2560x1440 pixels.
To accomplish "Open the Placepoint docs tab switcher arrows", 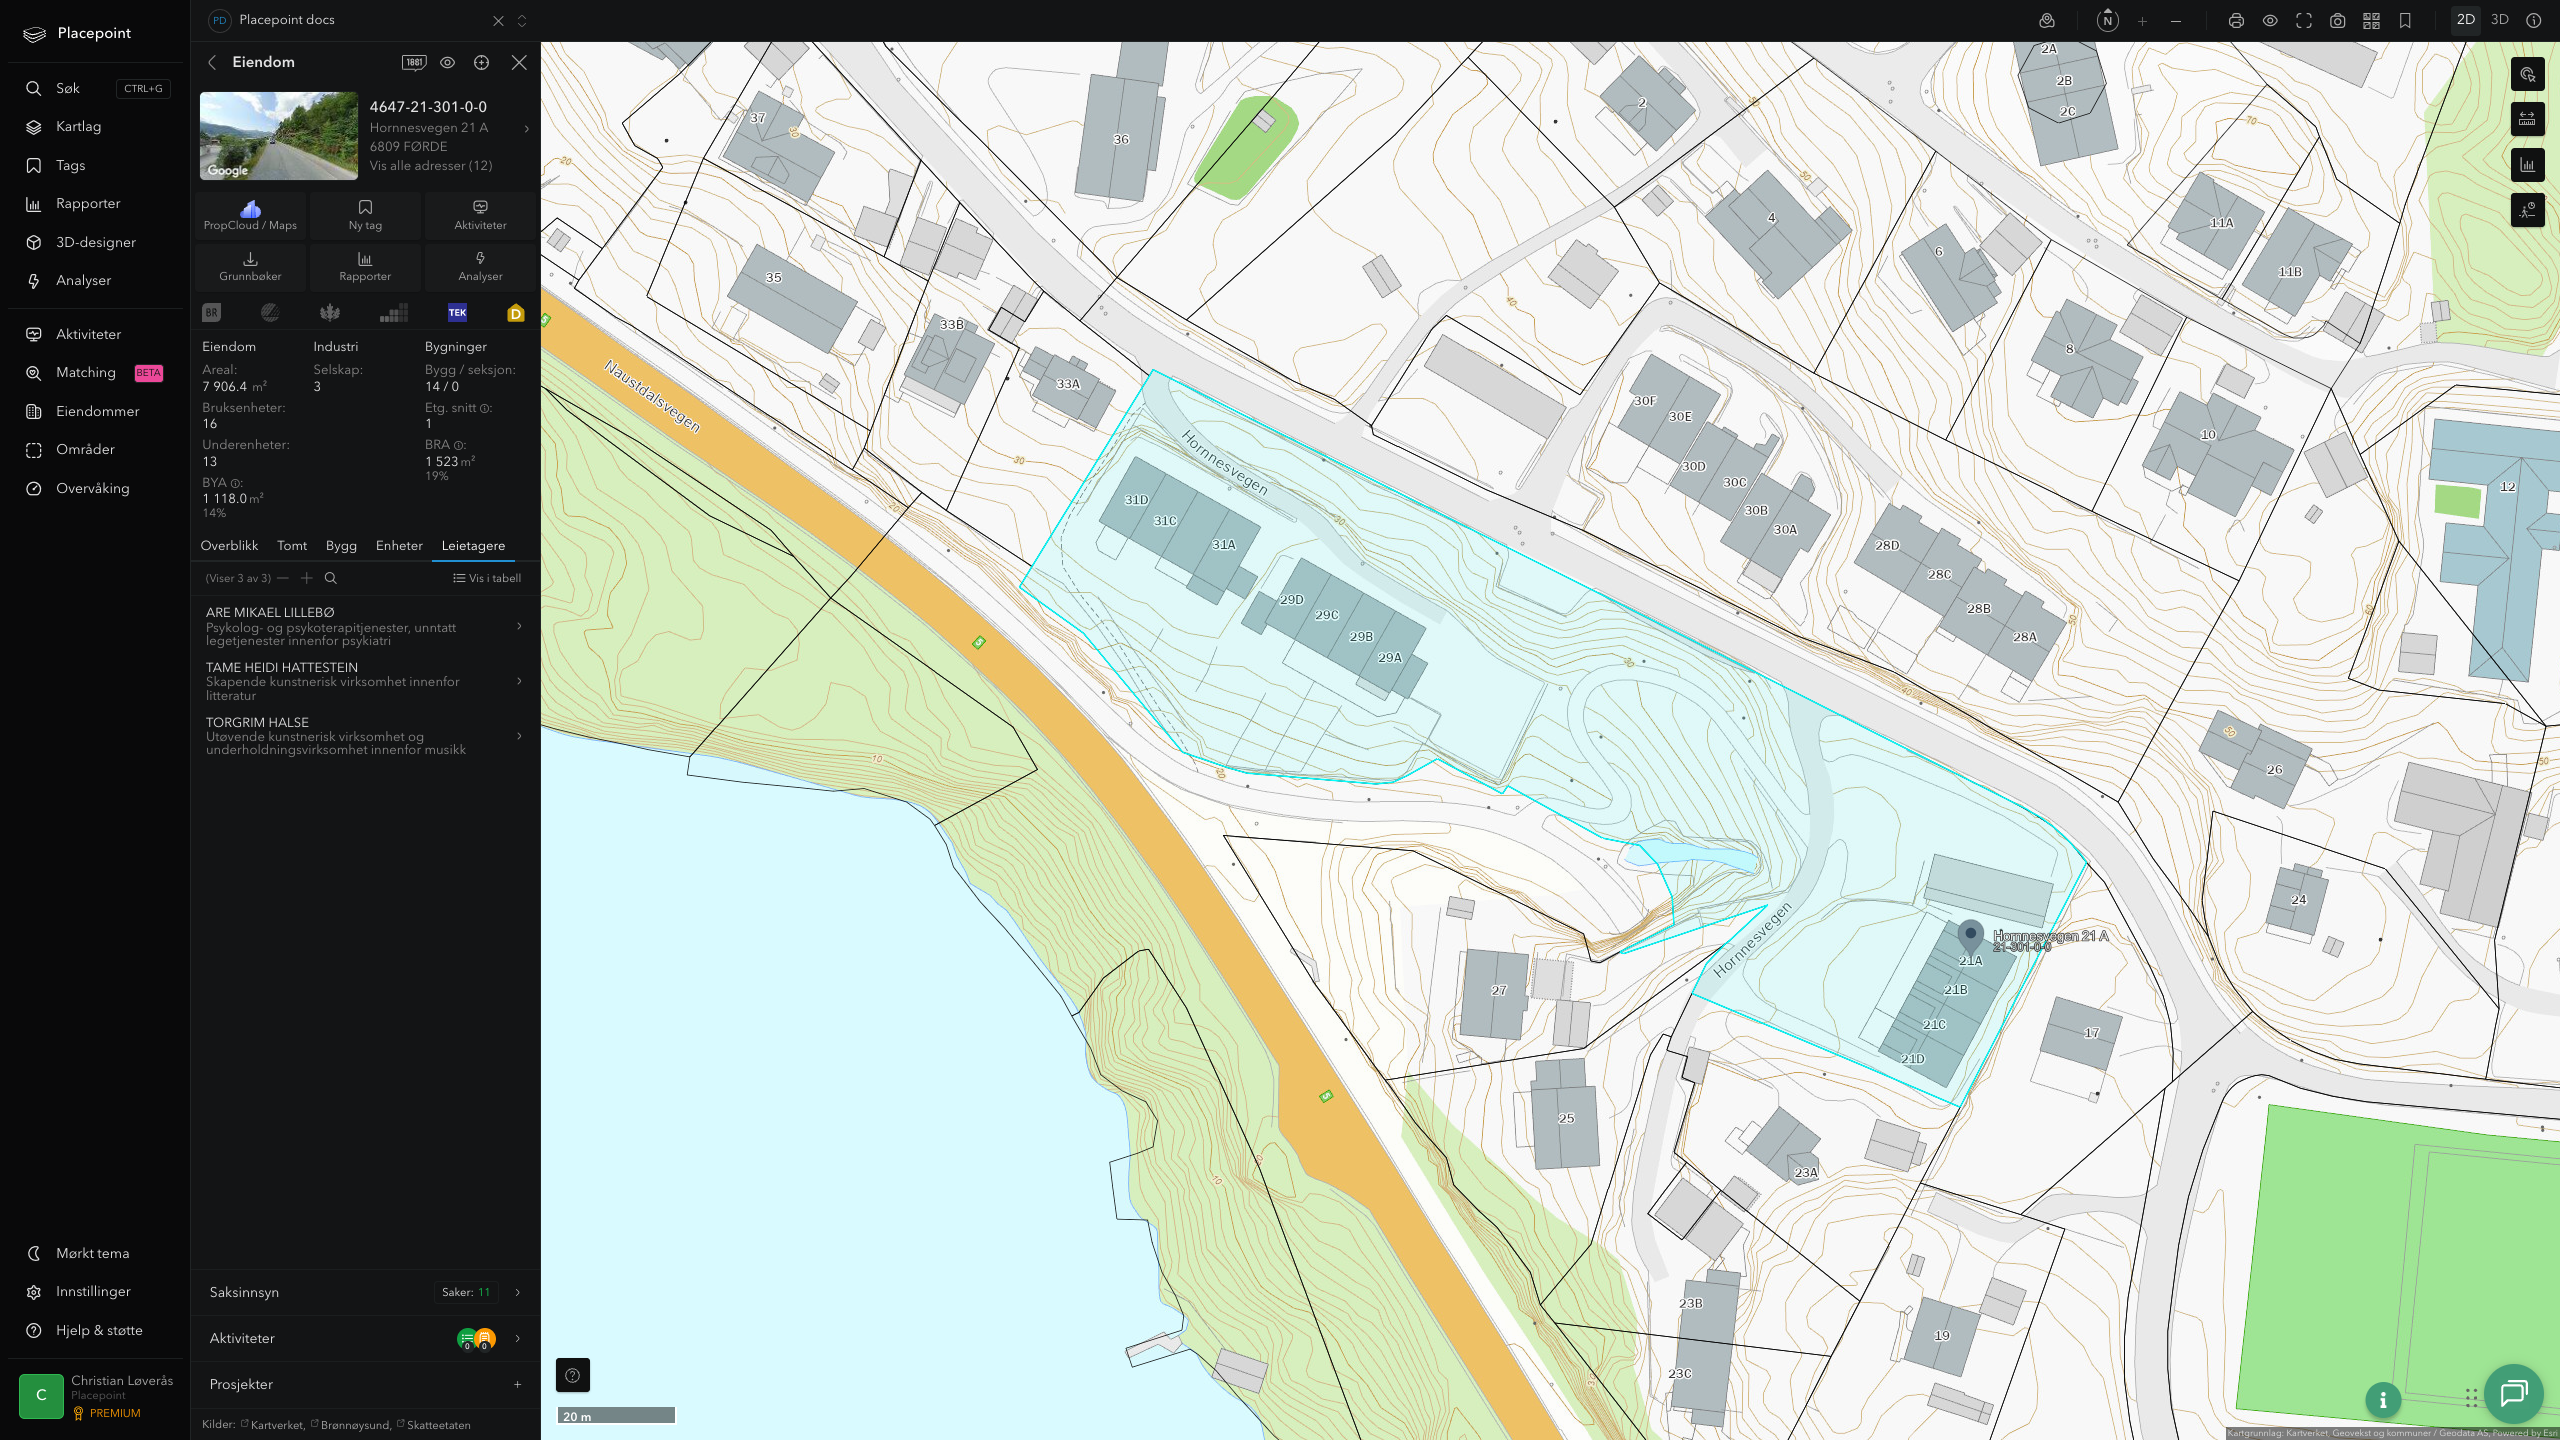I will pyautogui.click(x=521, y=20).
